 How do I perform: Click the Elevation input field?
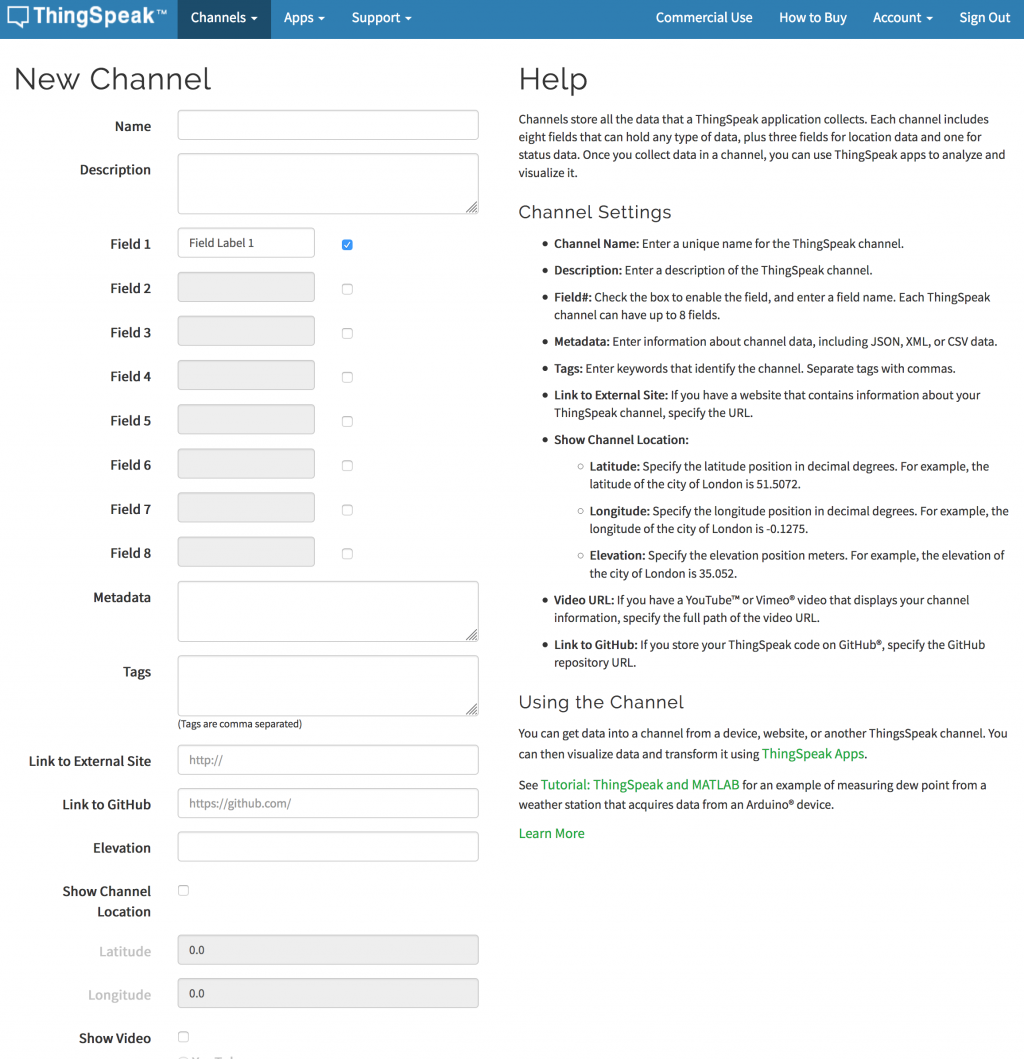tap(328, 846)
